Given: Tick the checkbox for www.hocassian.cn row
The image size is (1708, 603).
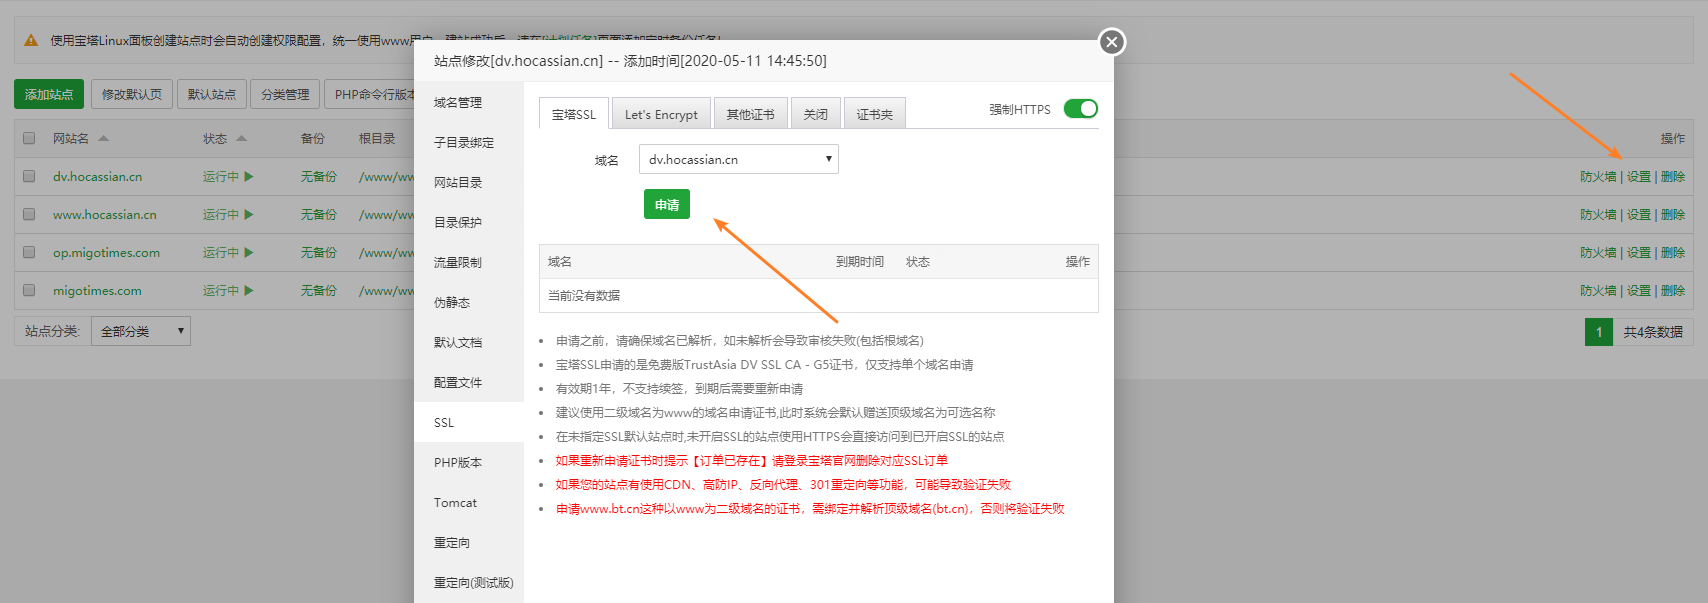Looking at the screenshot, I should (29, 214).
